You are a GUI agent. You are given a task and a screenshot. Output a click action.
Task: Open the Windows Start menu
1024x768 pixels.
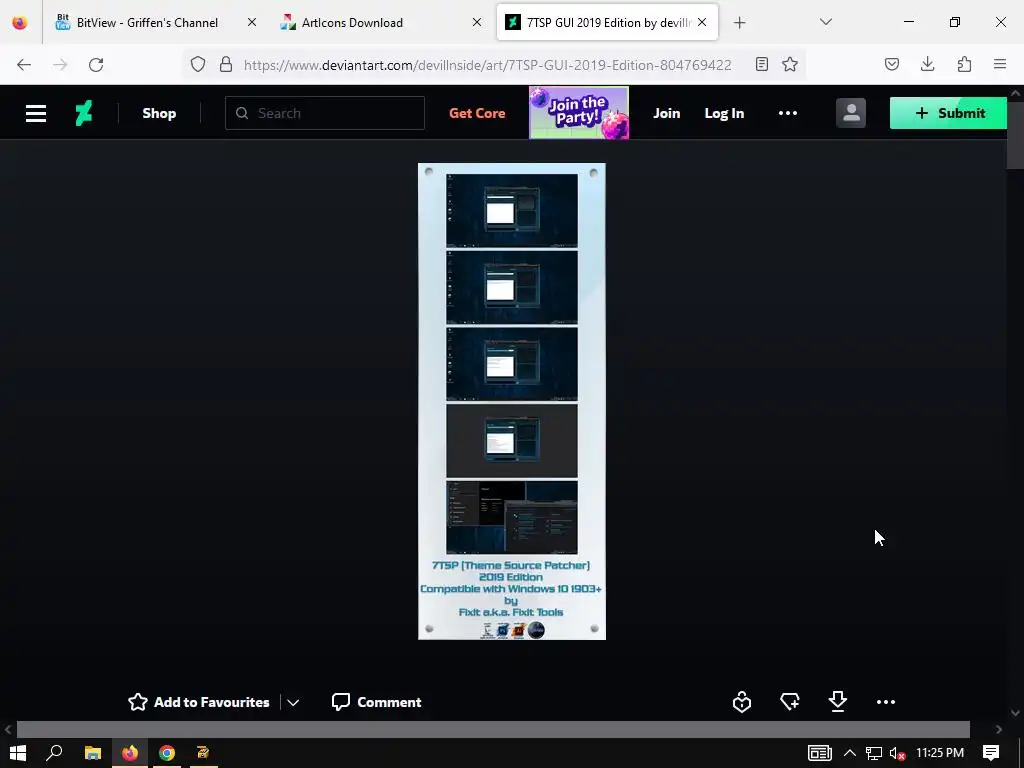click(18, 753)
